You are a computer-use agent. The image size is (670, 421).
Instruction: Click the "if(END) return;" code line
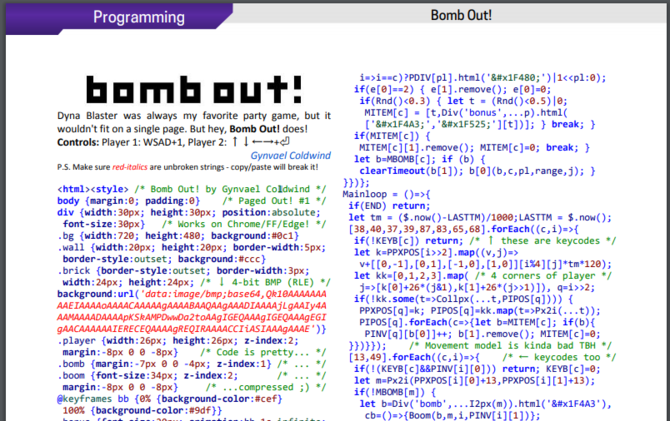point(389,206)
